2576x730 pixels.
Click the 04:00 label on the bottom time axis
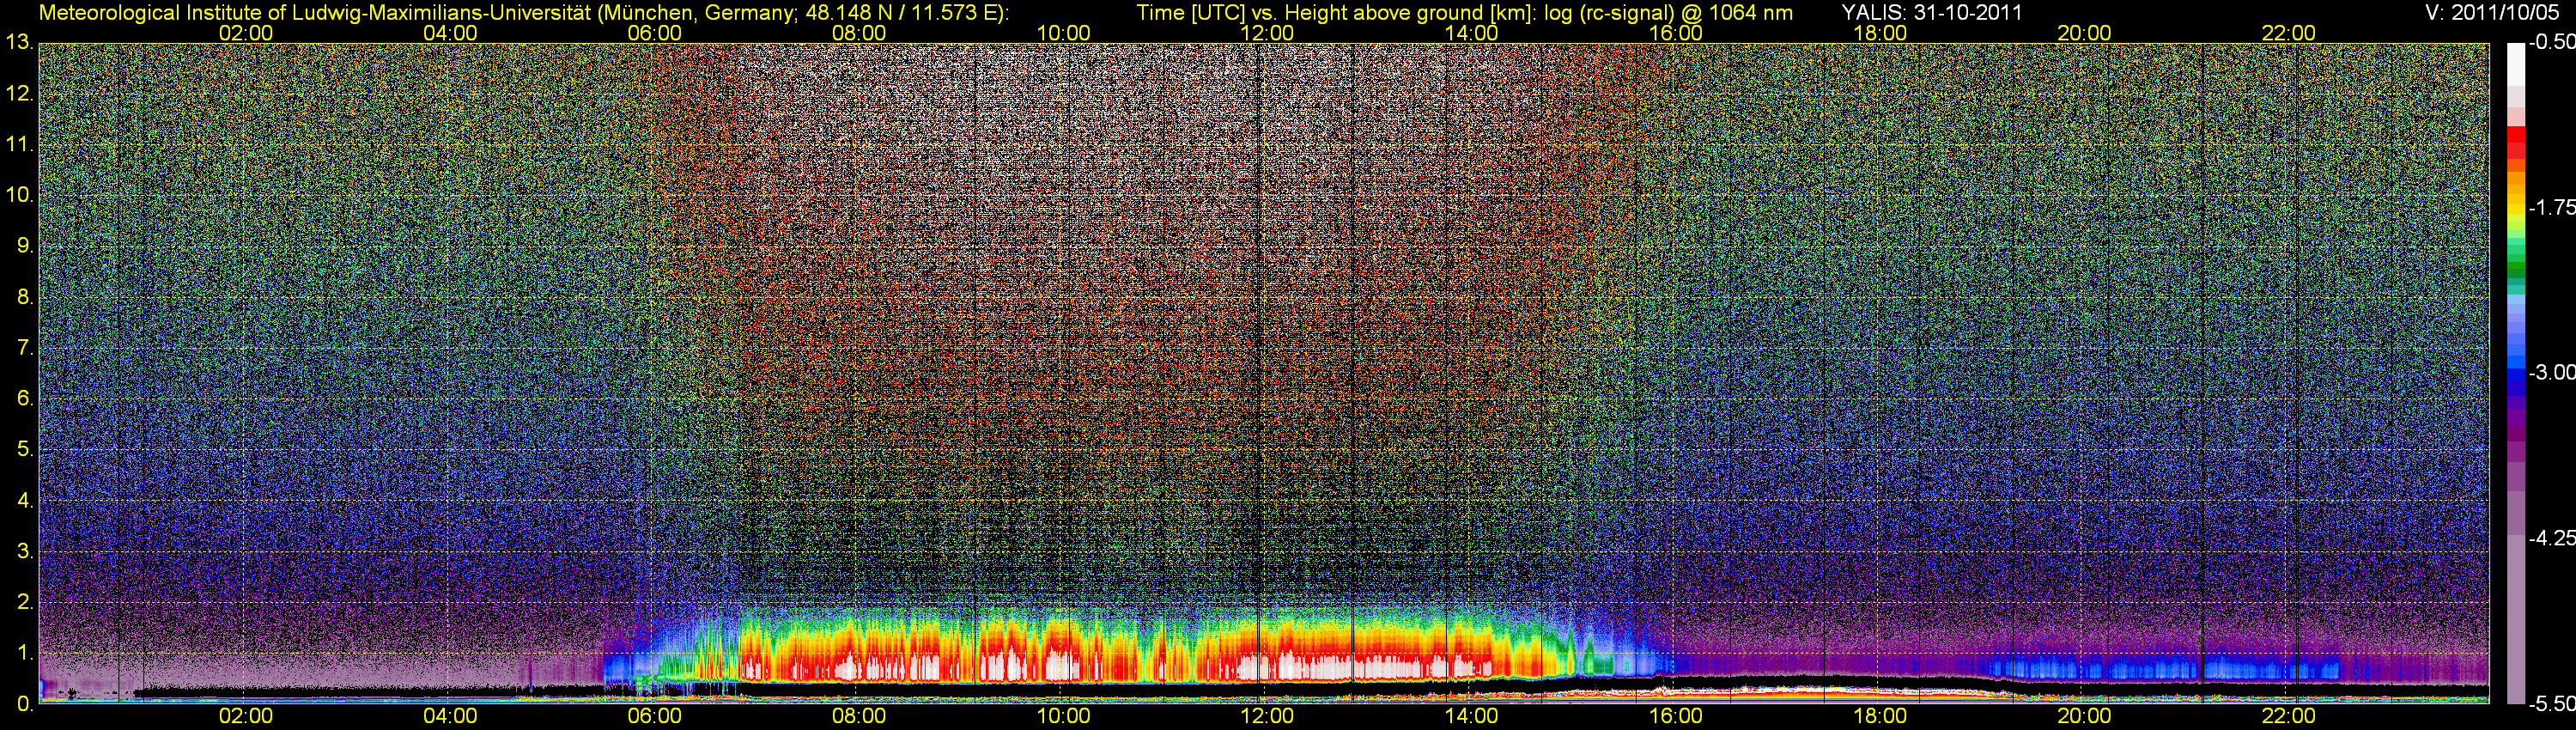coord(450,717)
